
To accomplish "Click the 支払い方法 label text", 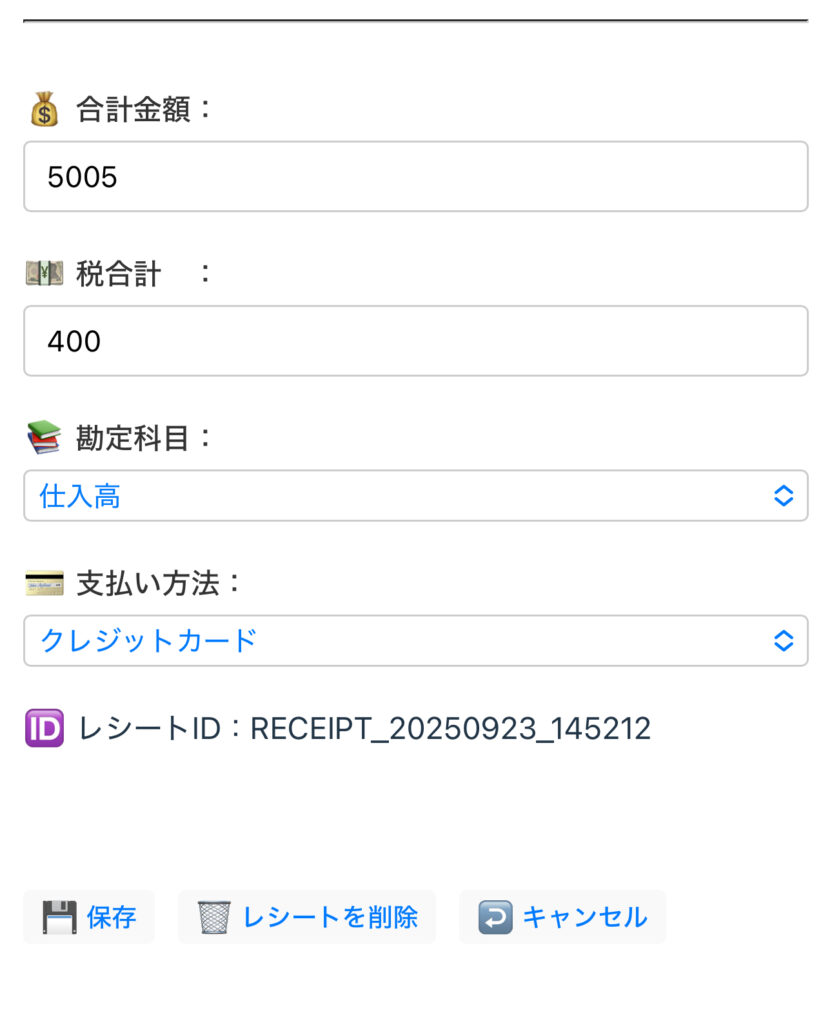I will click(148, 583).
